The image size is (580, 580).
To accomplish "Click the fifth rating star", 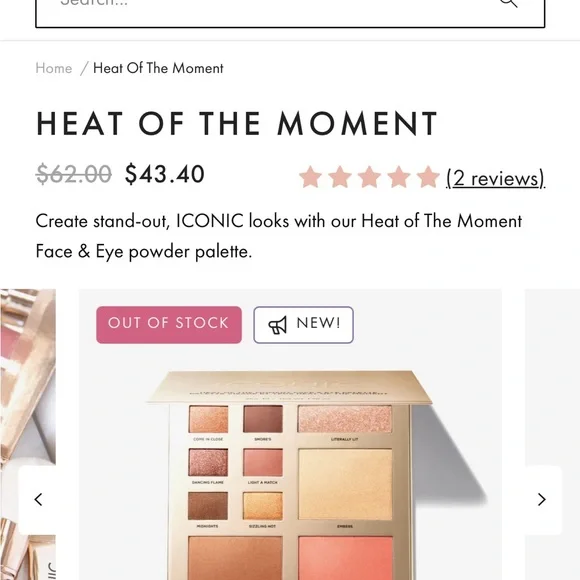I will (x=428, y=177).
